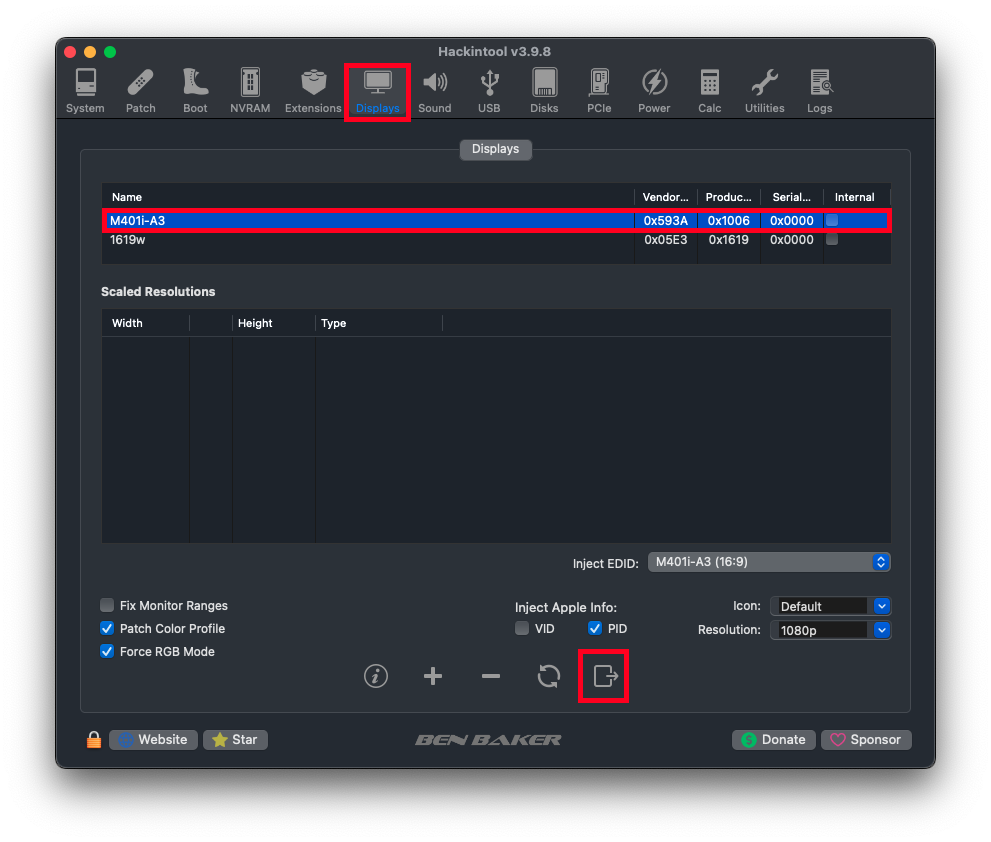Open the Patch toolbar section
Screen dimensions: 991x842
140,90
